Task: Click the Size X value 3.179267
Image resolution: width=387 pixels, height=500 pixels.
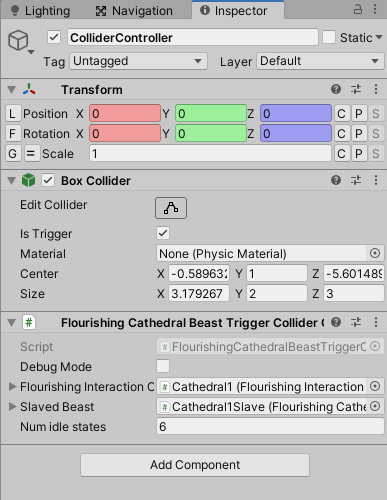Action: point(199,294)
